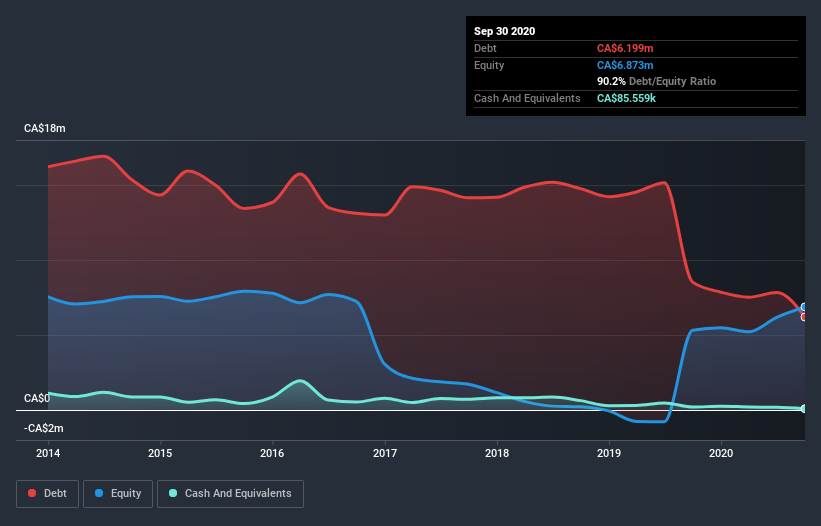Click the 2020 x-axis label
This screenshot has width=821, height=526.
[x=721, y=453]
